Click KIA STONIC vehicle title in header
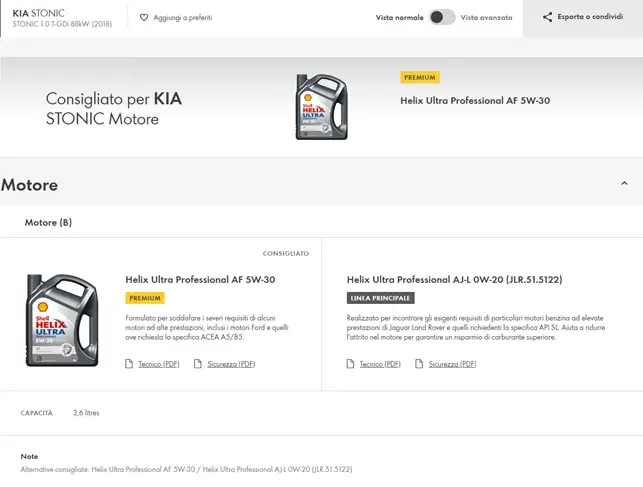 (x=39, y=13)
